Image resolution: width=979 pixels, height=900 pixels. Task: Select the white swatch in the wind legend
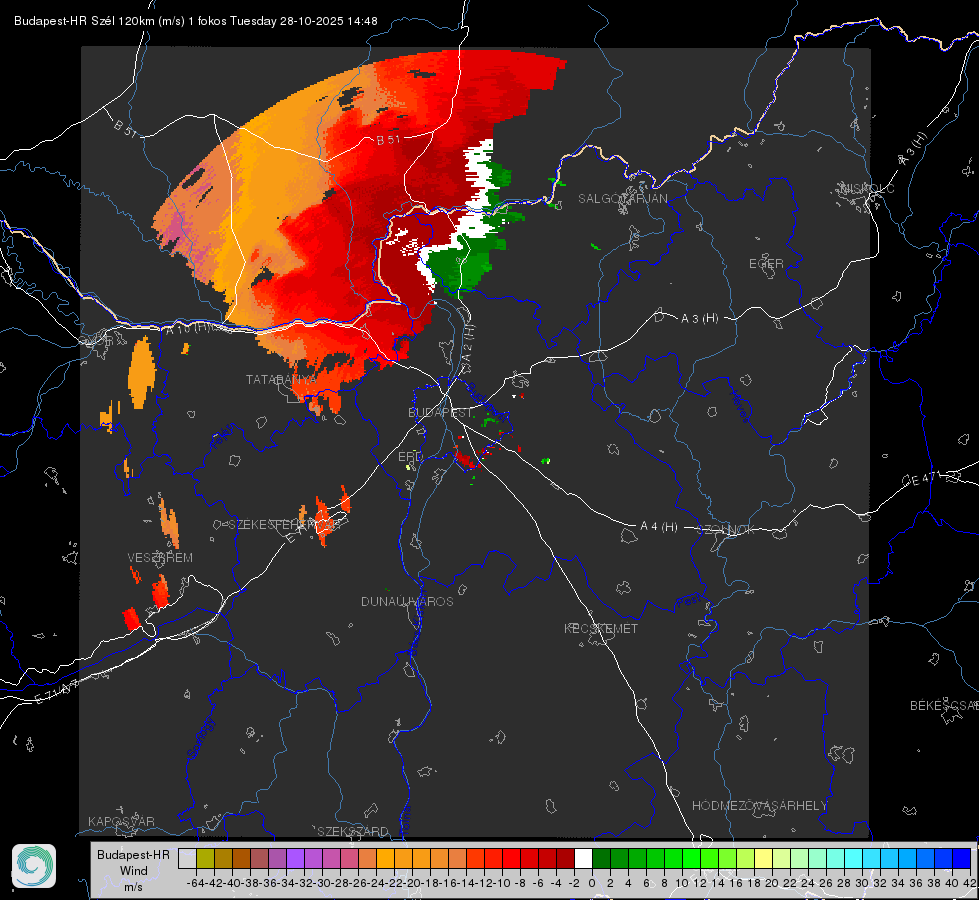[x=583, y=858]
